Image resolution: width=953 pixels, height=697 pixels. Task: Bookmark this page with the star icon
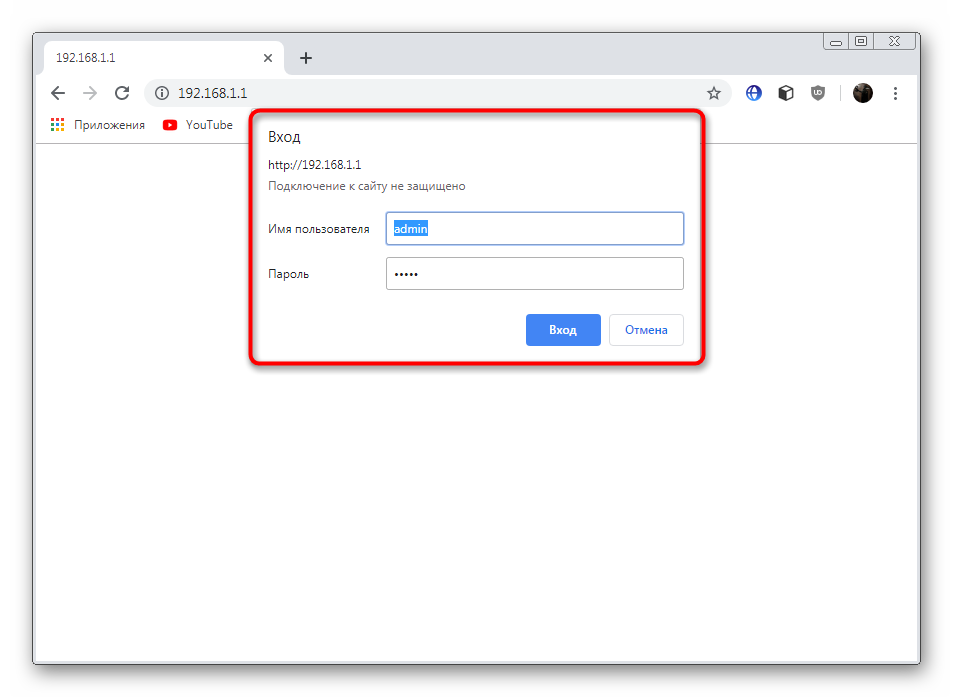pos(714,93)
